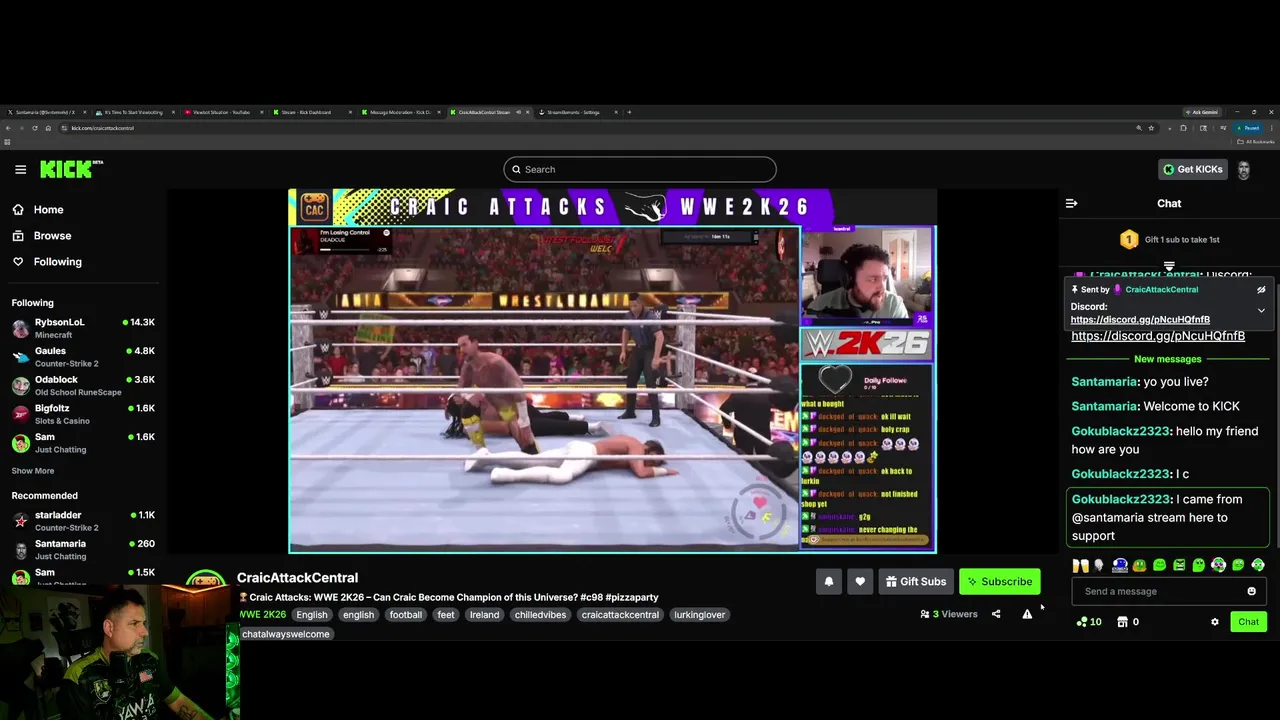This screenshot has height=720, width=1280.
Task: Open the emoji picker smiley icon
Action: [1251, 591]
